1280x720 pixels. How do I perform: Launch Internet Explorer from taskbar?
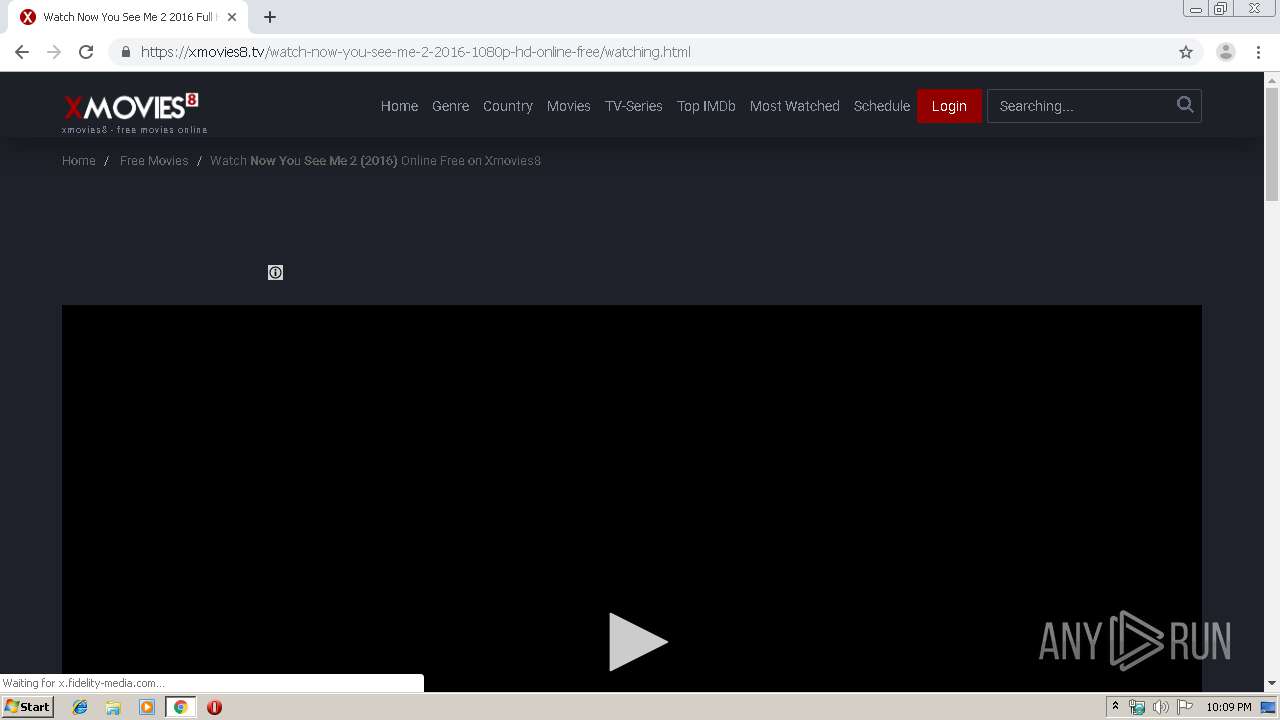pyautogui.click(x=80, y=707)
